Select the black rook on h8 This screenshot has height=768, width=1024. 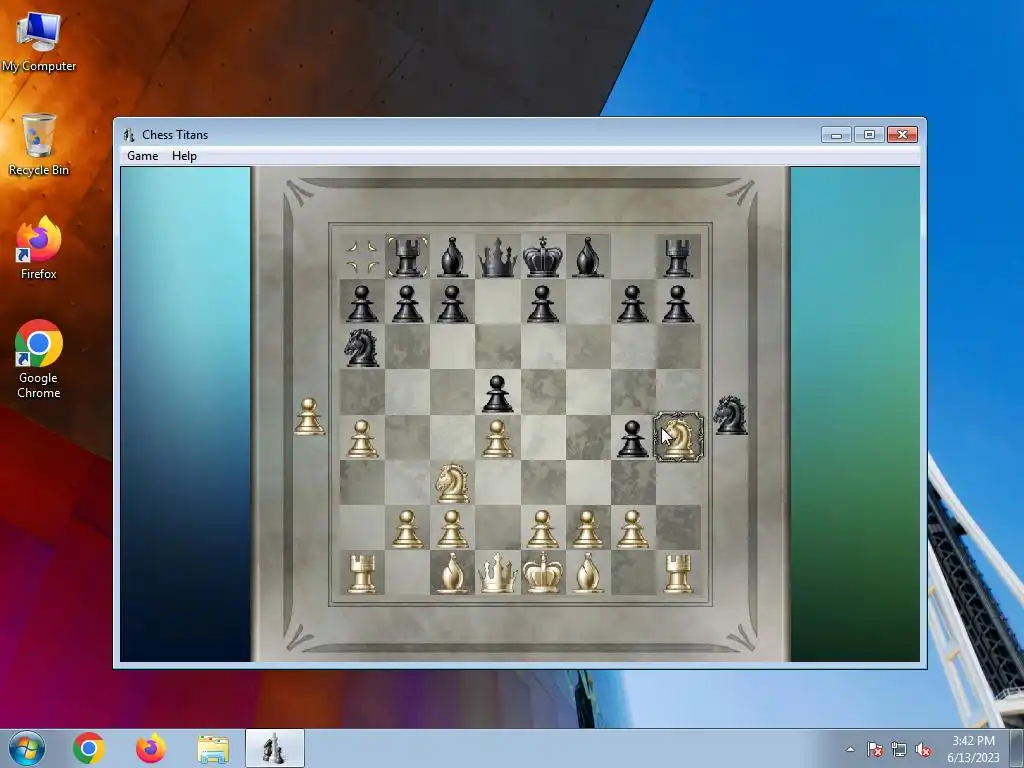(678, 257)
